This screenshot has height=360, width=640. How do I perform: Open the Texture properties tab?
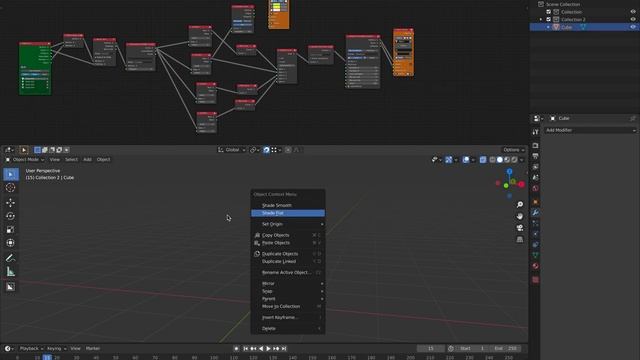[x=536, y=280]
